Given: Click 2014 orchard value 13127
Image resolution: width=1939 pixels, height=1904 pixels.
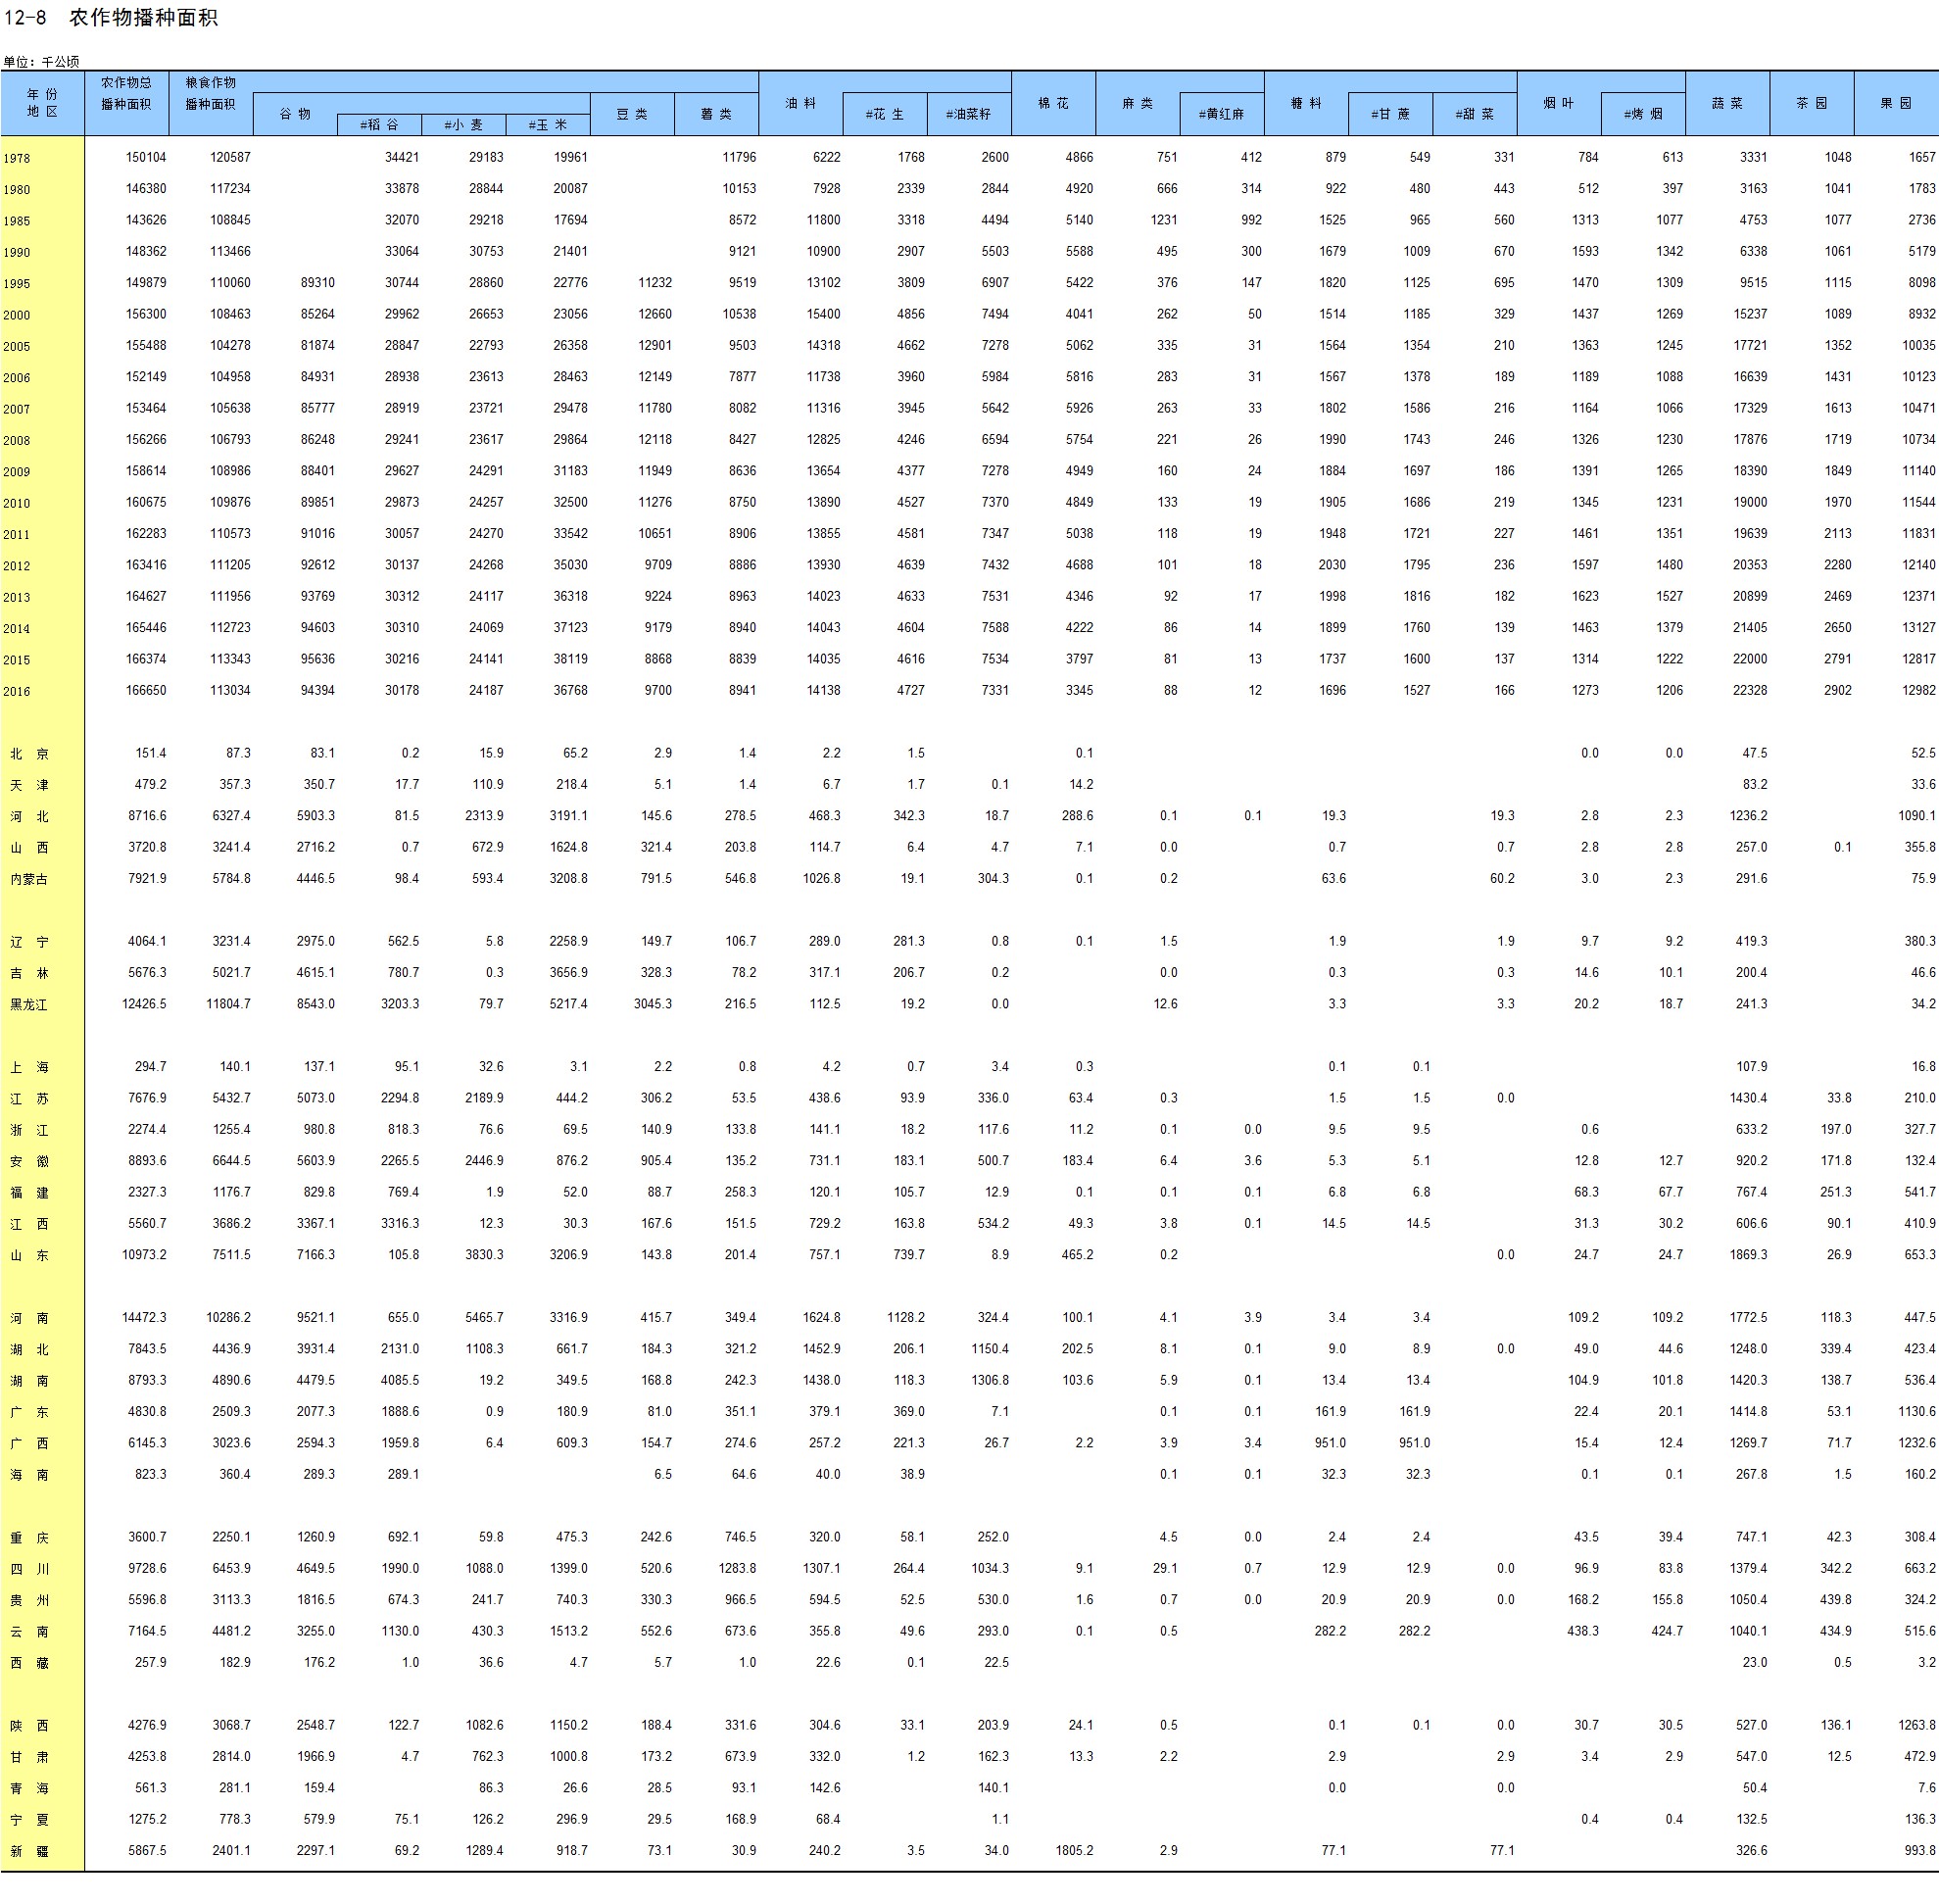Looking at the screenshot, I should pos(1919,628).
